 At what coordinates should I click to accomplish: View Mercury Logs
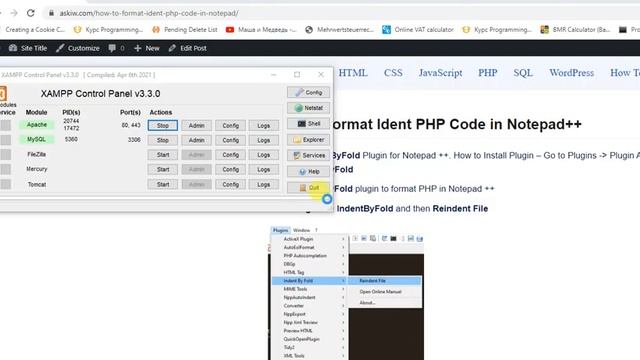pyautogui.click(x=264, y=169)
